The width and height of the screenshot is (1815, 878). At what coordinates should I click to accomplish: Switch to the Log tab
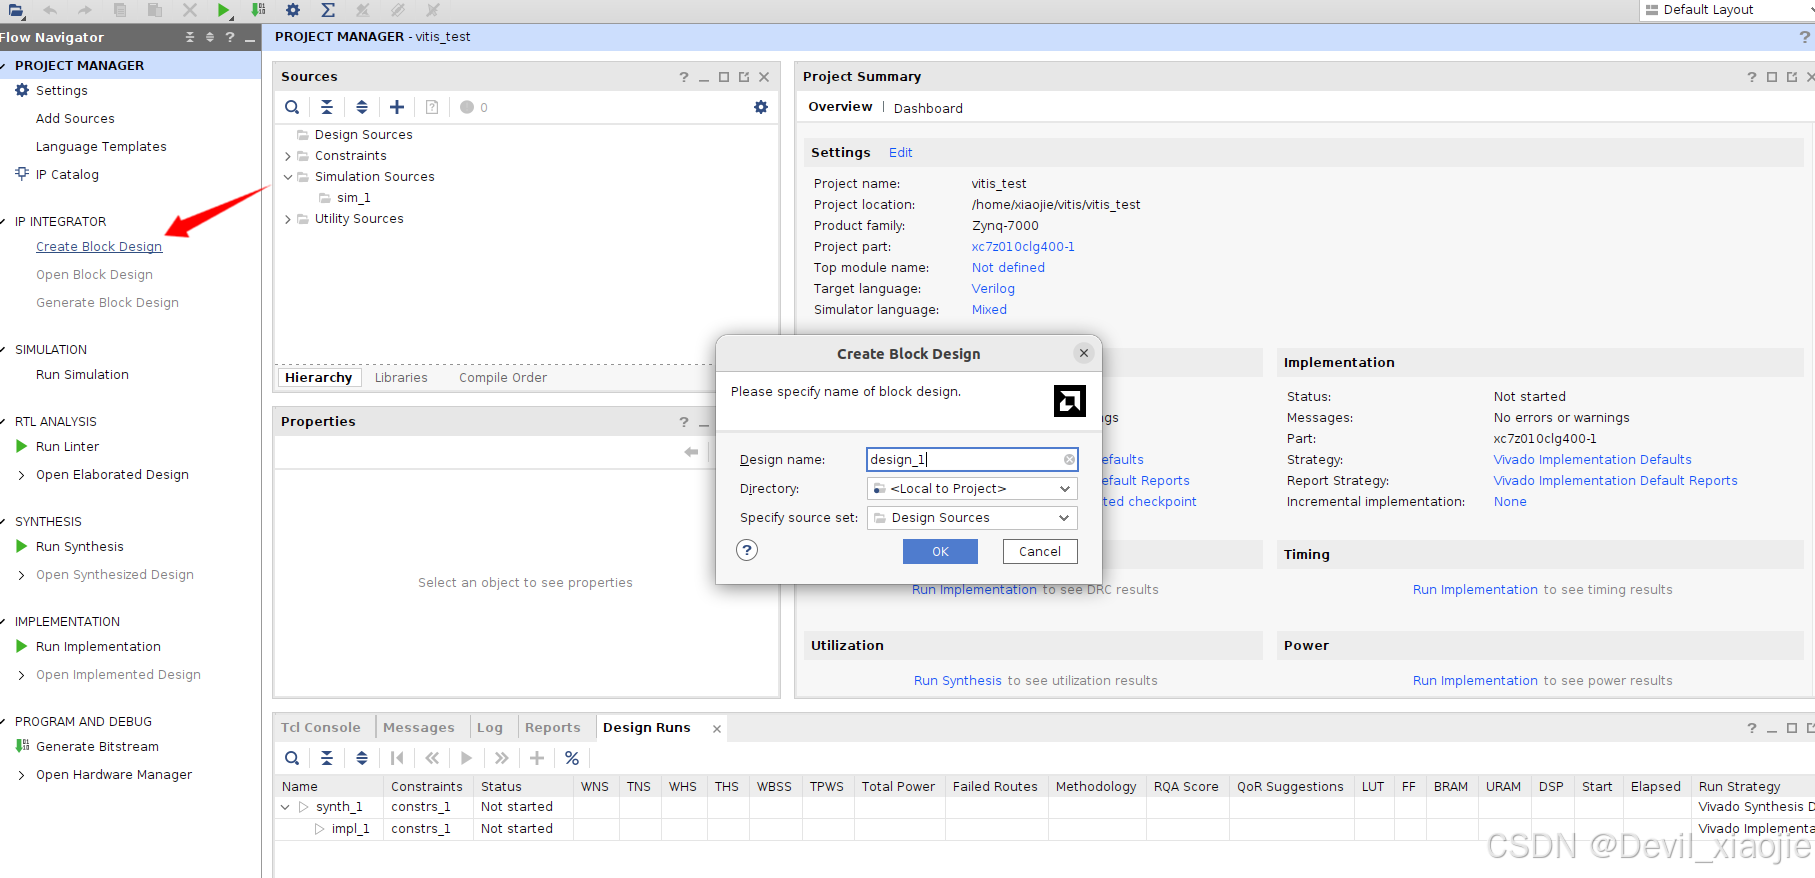tap(490, 727)
